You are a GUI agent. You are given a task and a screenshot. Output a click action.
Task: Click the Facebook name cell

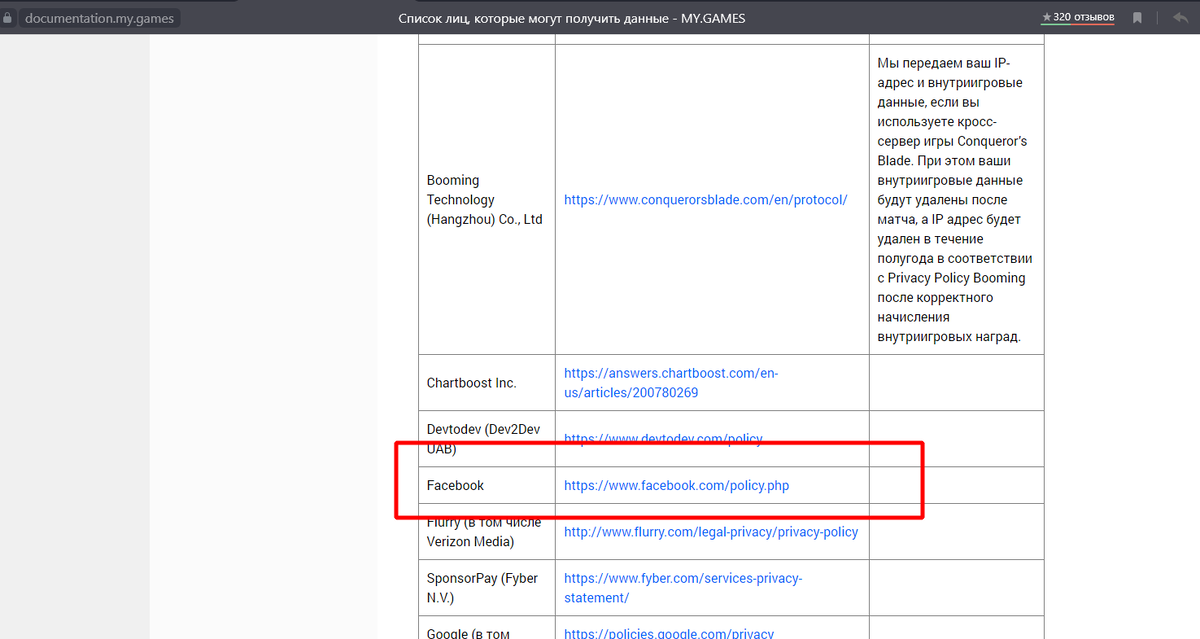pos(486,486)
